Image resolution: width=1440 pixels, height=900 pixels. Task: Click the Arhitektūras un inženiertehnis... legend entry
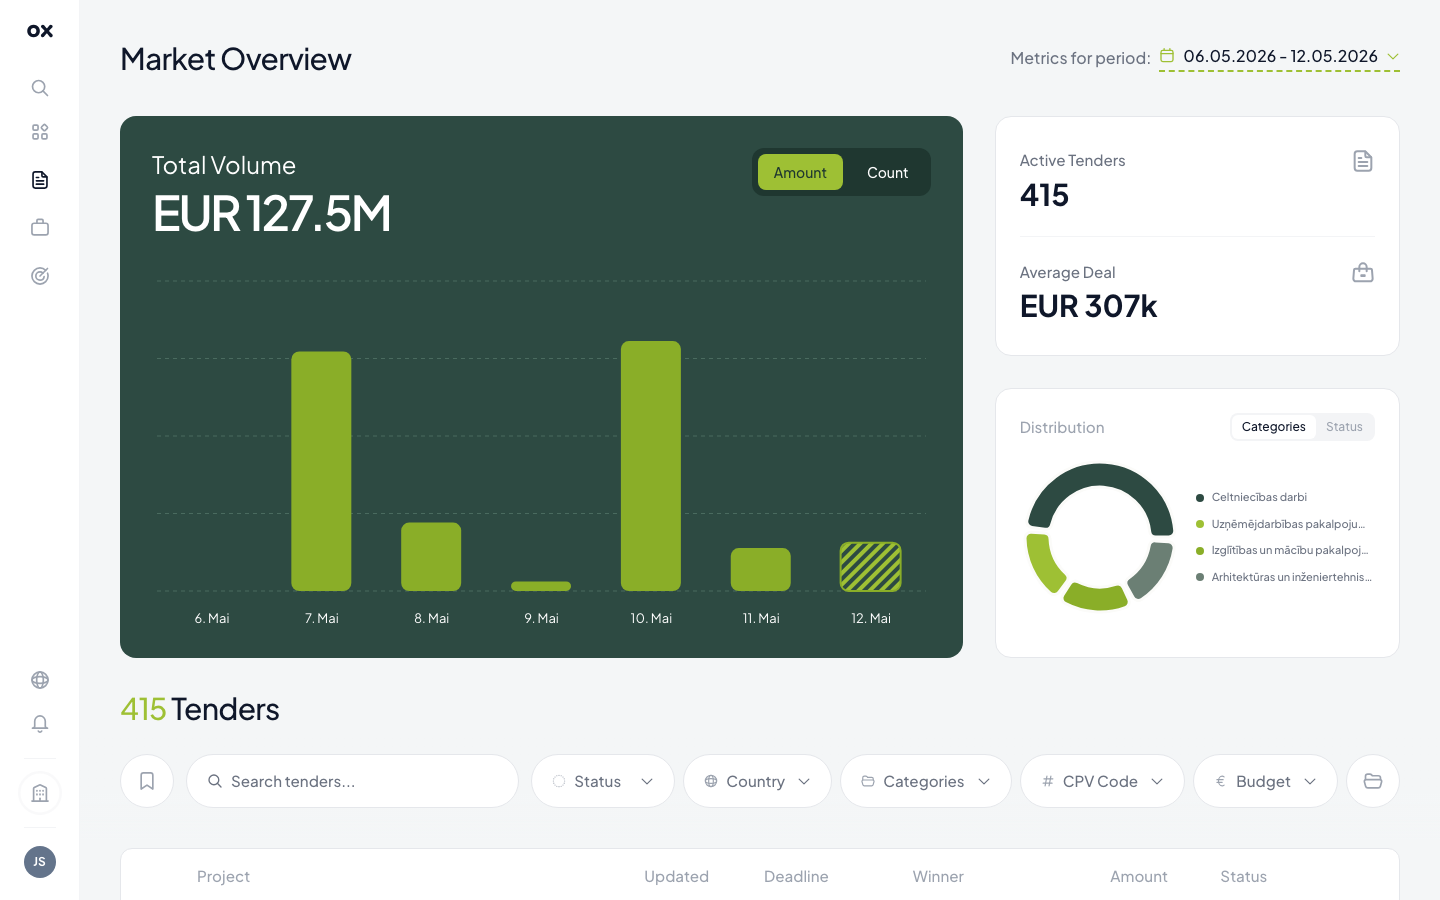[x=1284, y=577]
